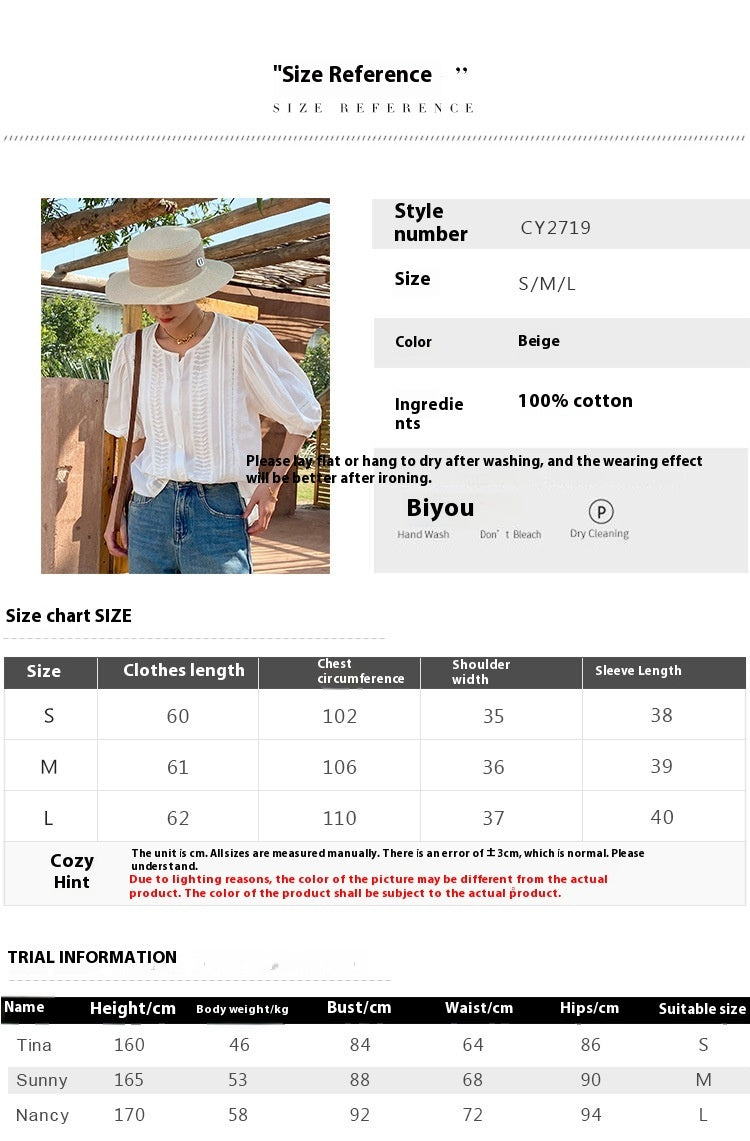Click the Hand Wash care label
This screenshot has width=750, height=1141.
[x=423, y=535]
